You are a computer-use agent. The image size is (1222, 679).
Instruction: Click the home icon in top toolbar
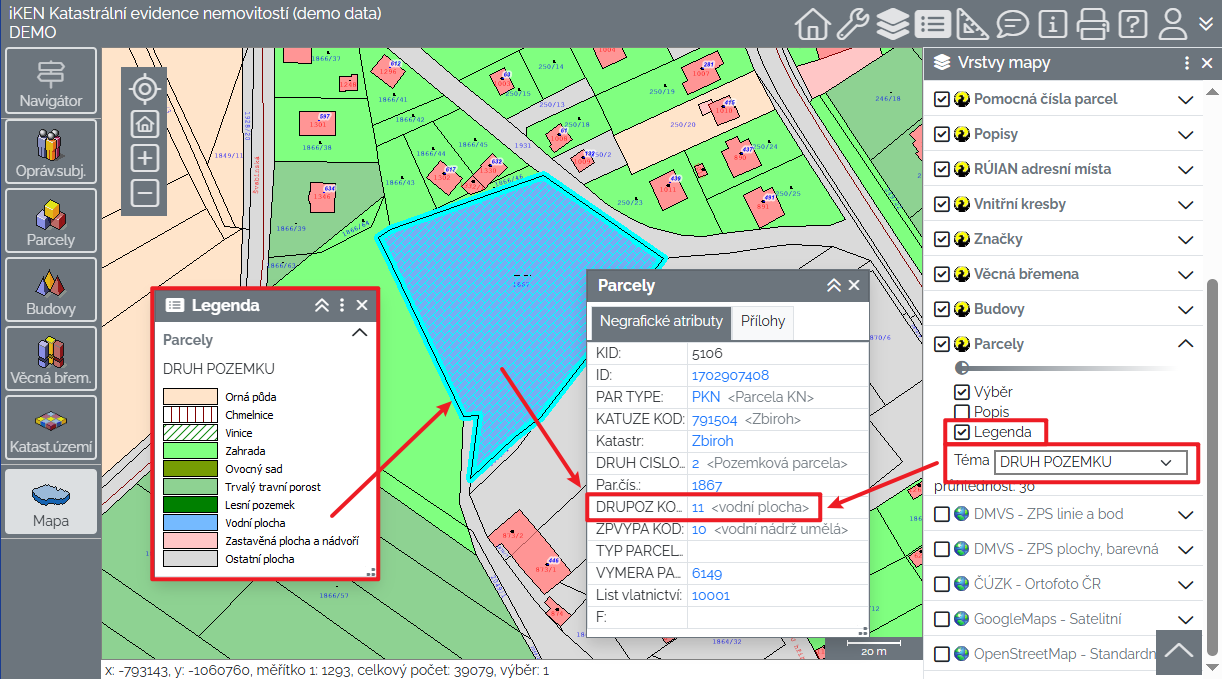point(813,23)
